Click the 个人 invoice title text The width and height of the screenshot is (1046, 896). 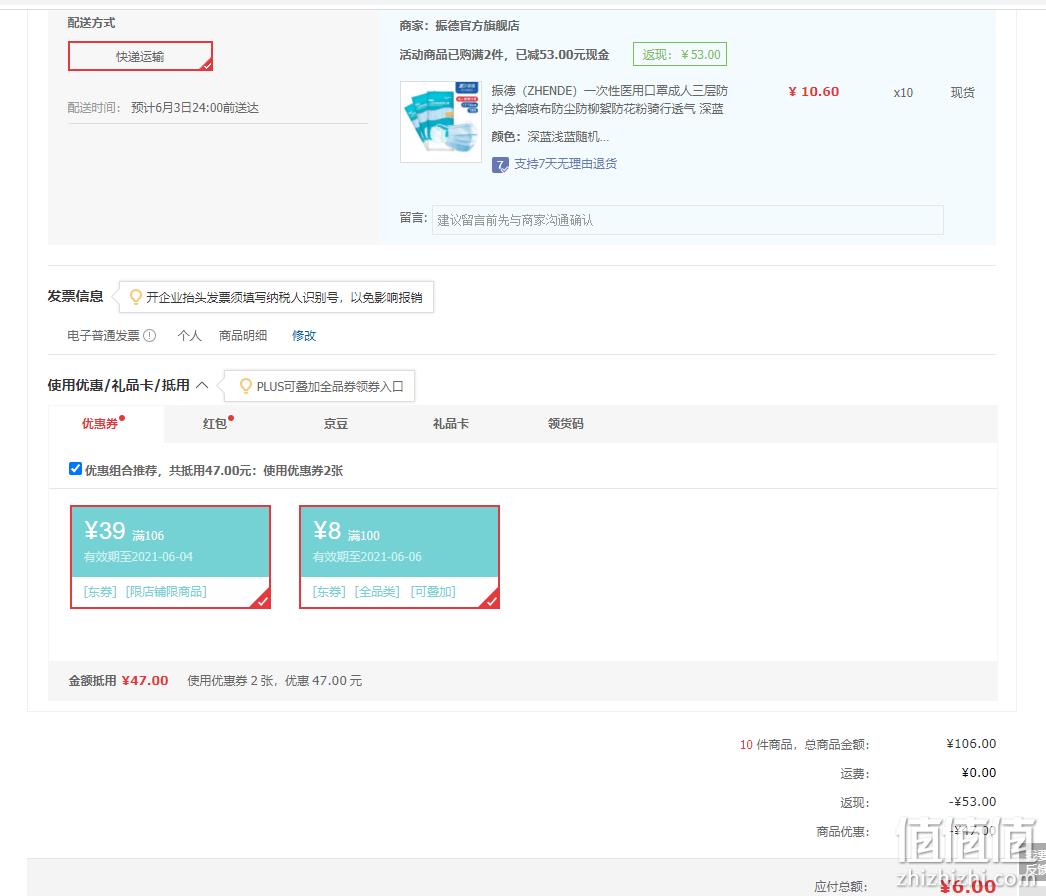(189, 336)
